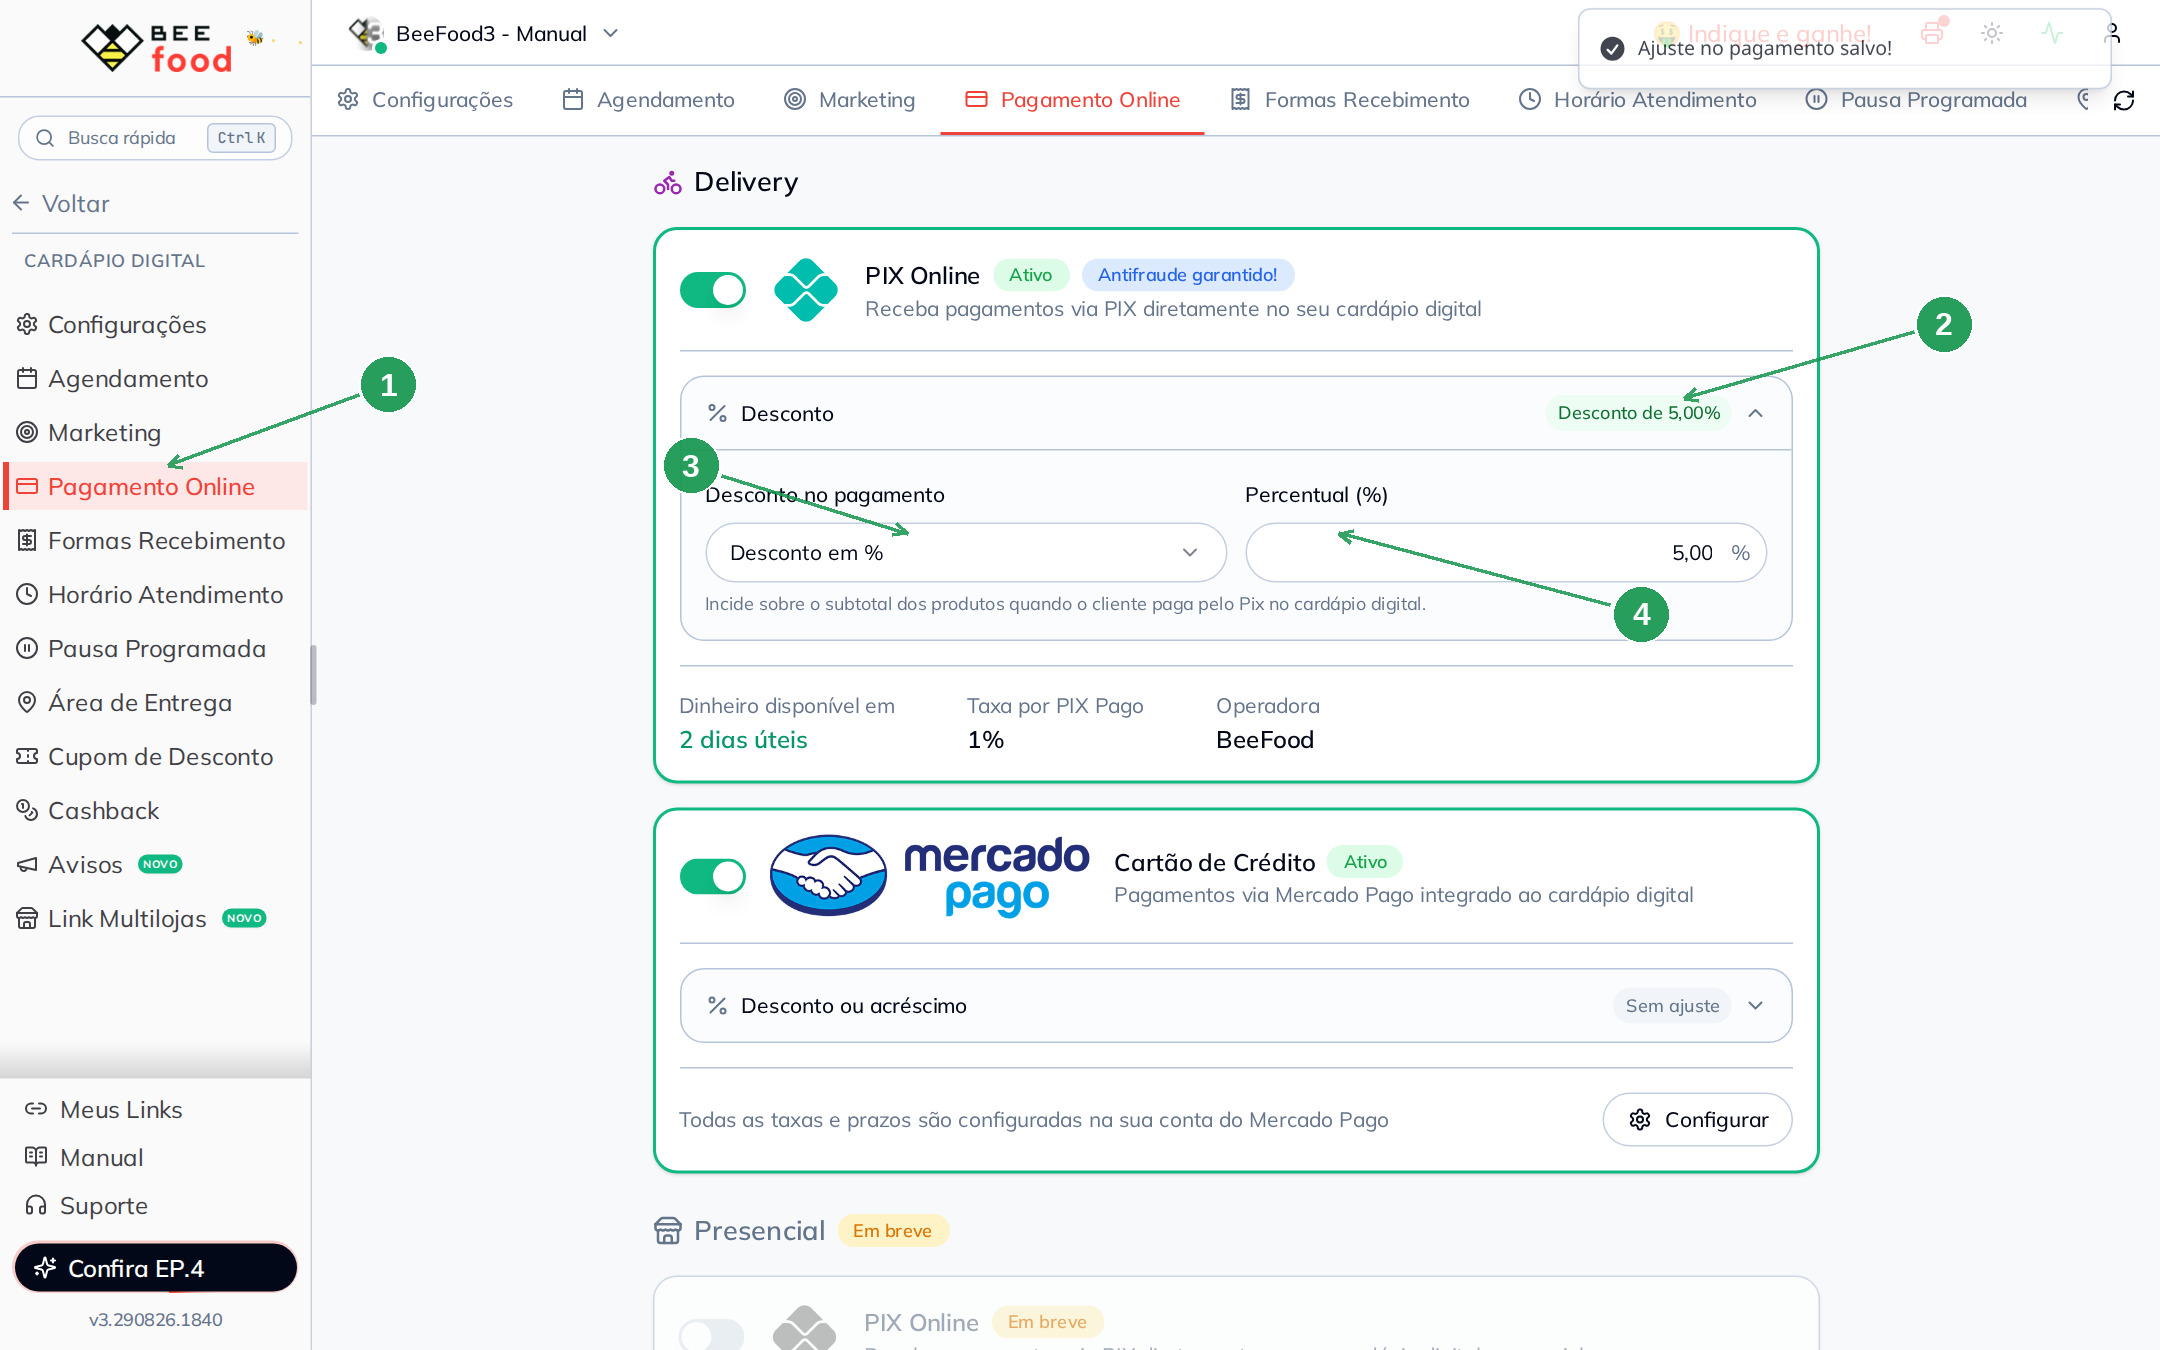Open the Suporte text link
Screen dimensions: 2160x1350
tap(104, 1205)
